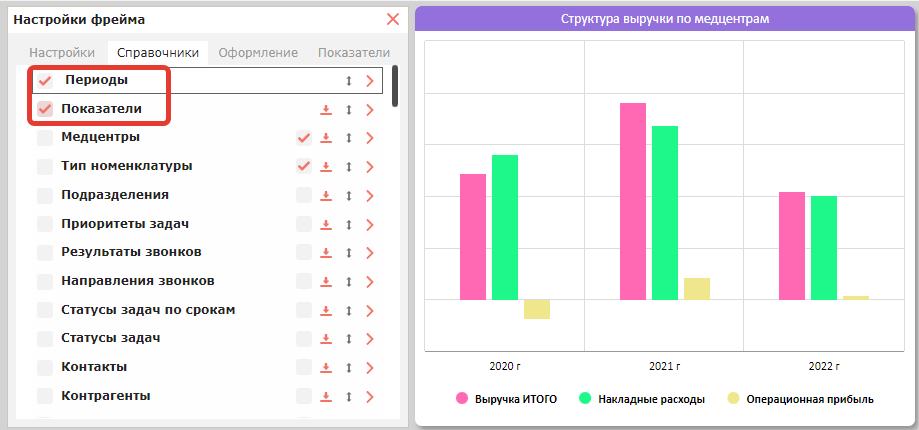Image resolution: width=919 pixels, height=430 pixels.
Task: Click download icon in Статусы задач row
Action: pos(326,339)
